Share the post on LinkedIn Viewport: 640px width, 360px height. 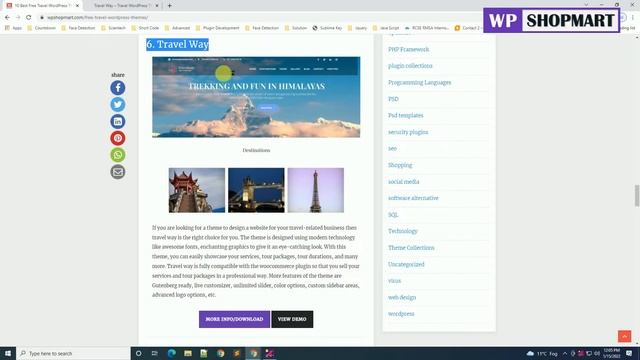point(118,121)
